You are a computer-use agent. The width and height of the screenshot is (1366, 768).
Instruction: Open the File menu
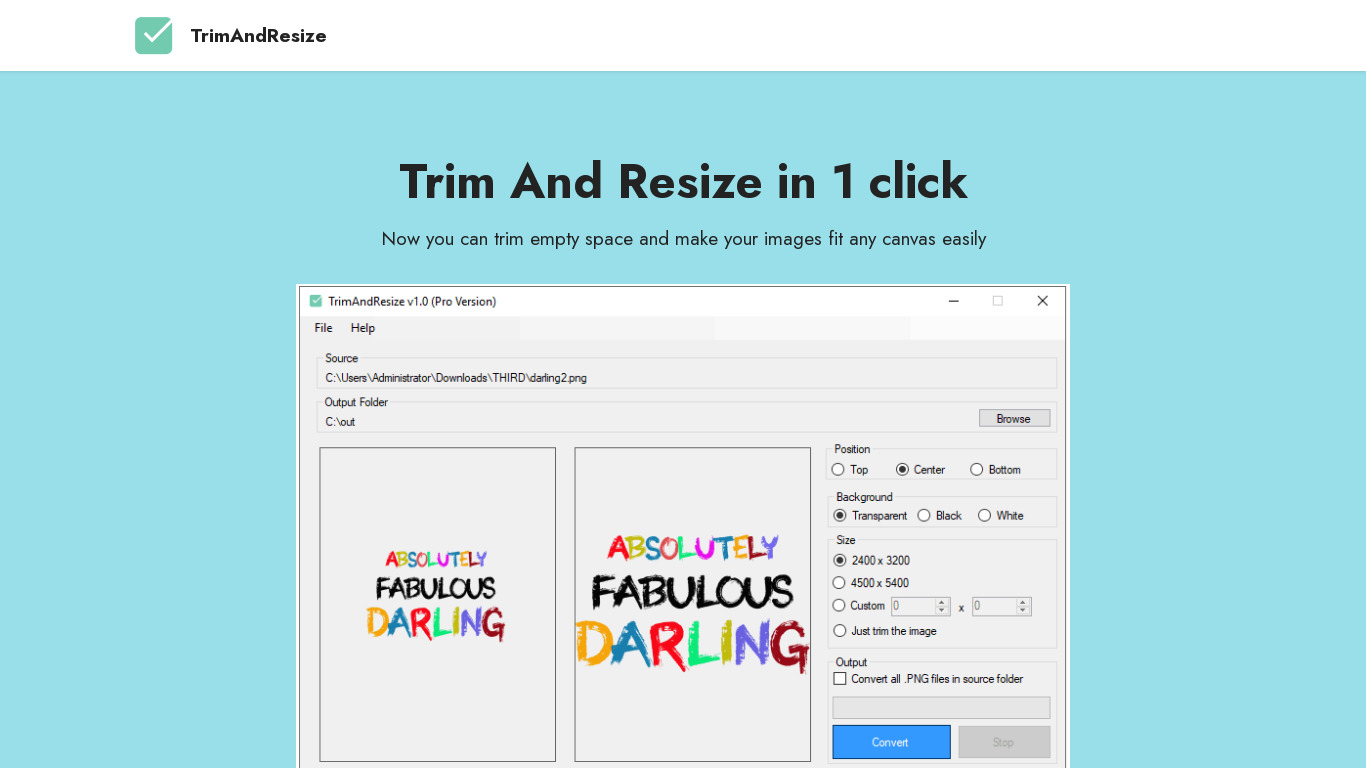[323, 328]
